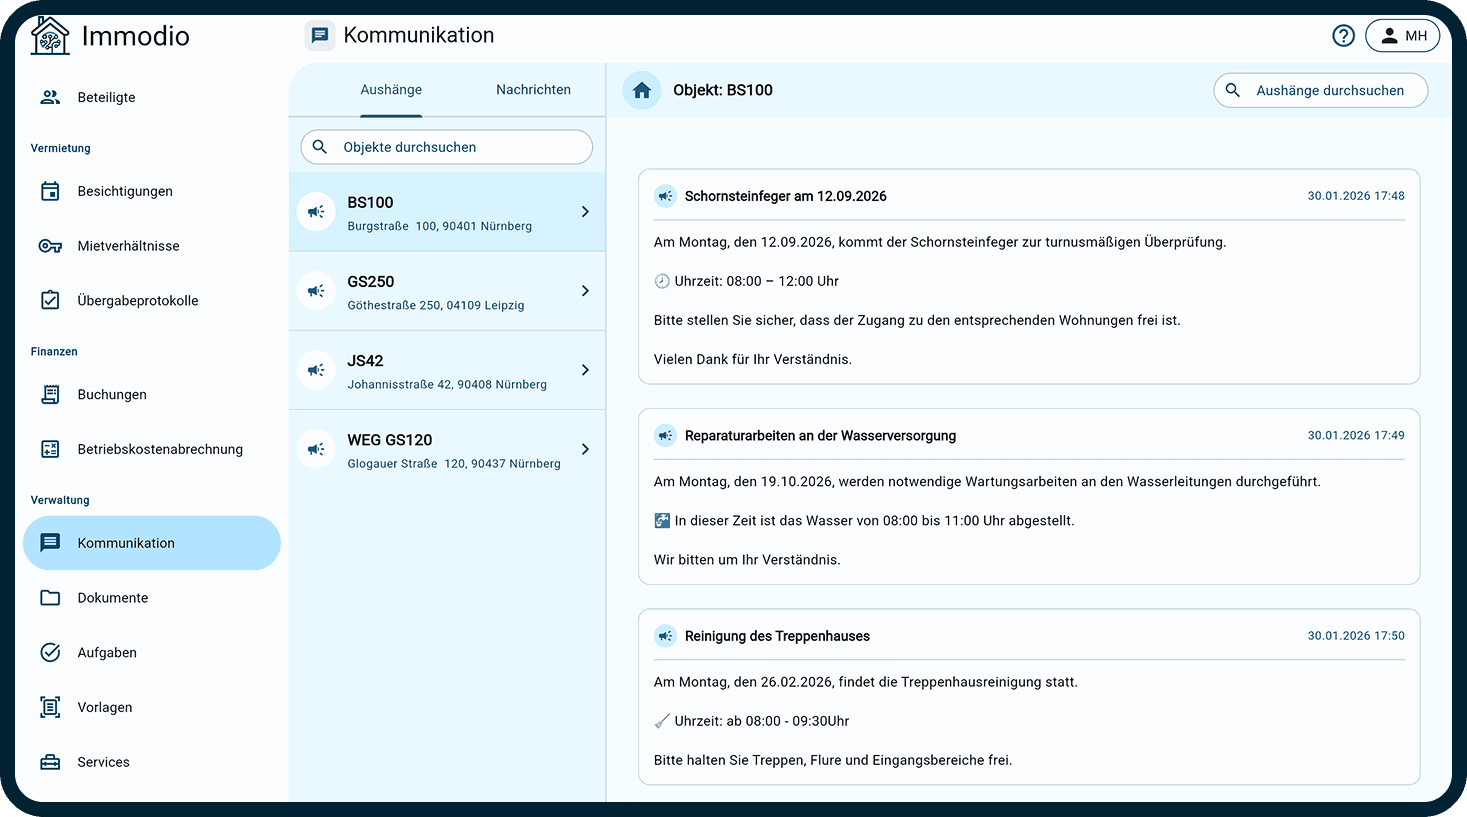This screenshot has width=1467, height=817.
Task: Click the title Reparaturarbeiten an der Wasserversorgung
Action: [820, 436]
